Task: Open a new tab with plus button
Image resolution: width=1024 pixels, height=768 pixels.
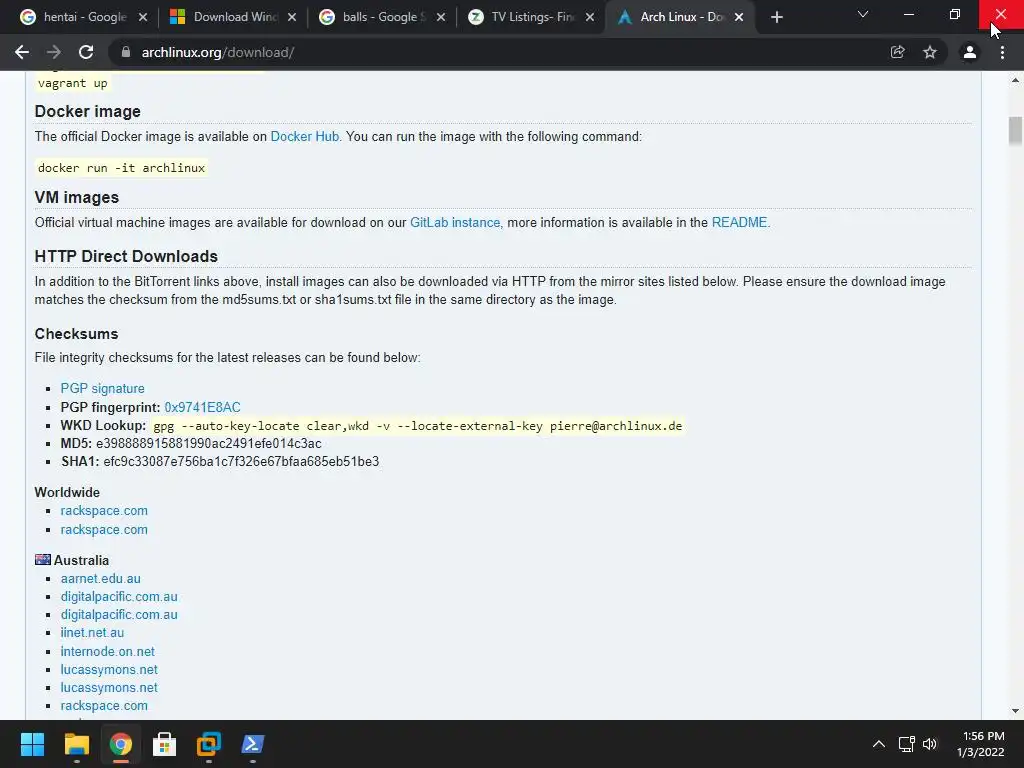Action: 776,18
